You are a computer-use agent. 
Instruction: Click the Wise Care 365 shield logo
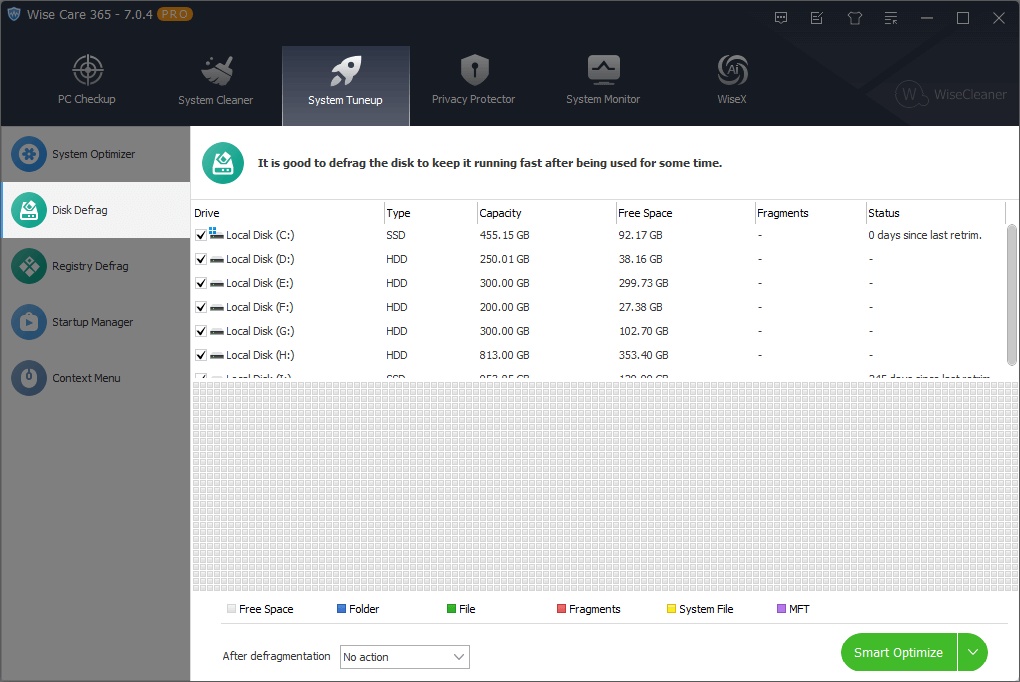(x=14, y=14)
